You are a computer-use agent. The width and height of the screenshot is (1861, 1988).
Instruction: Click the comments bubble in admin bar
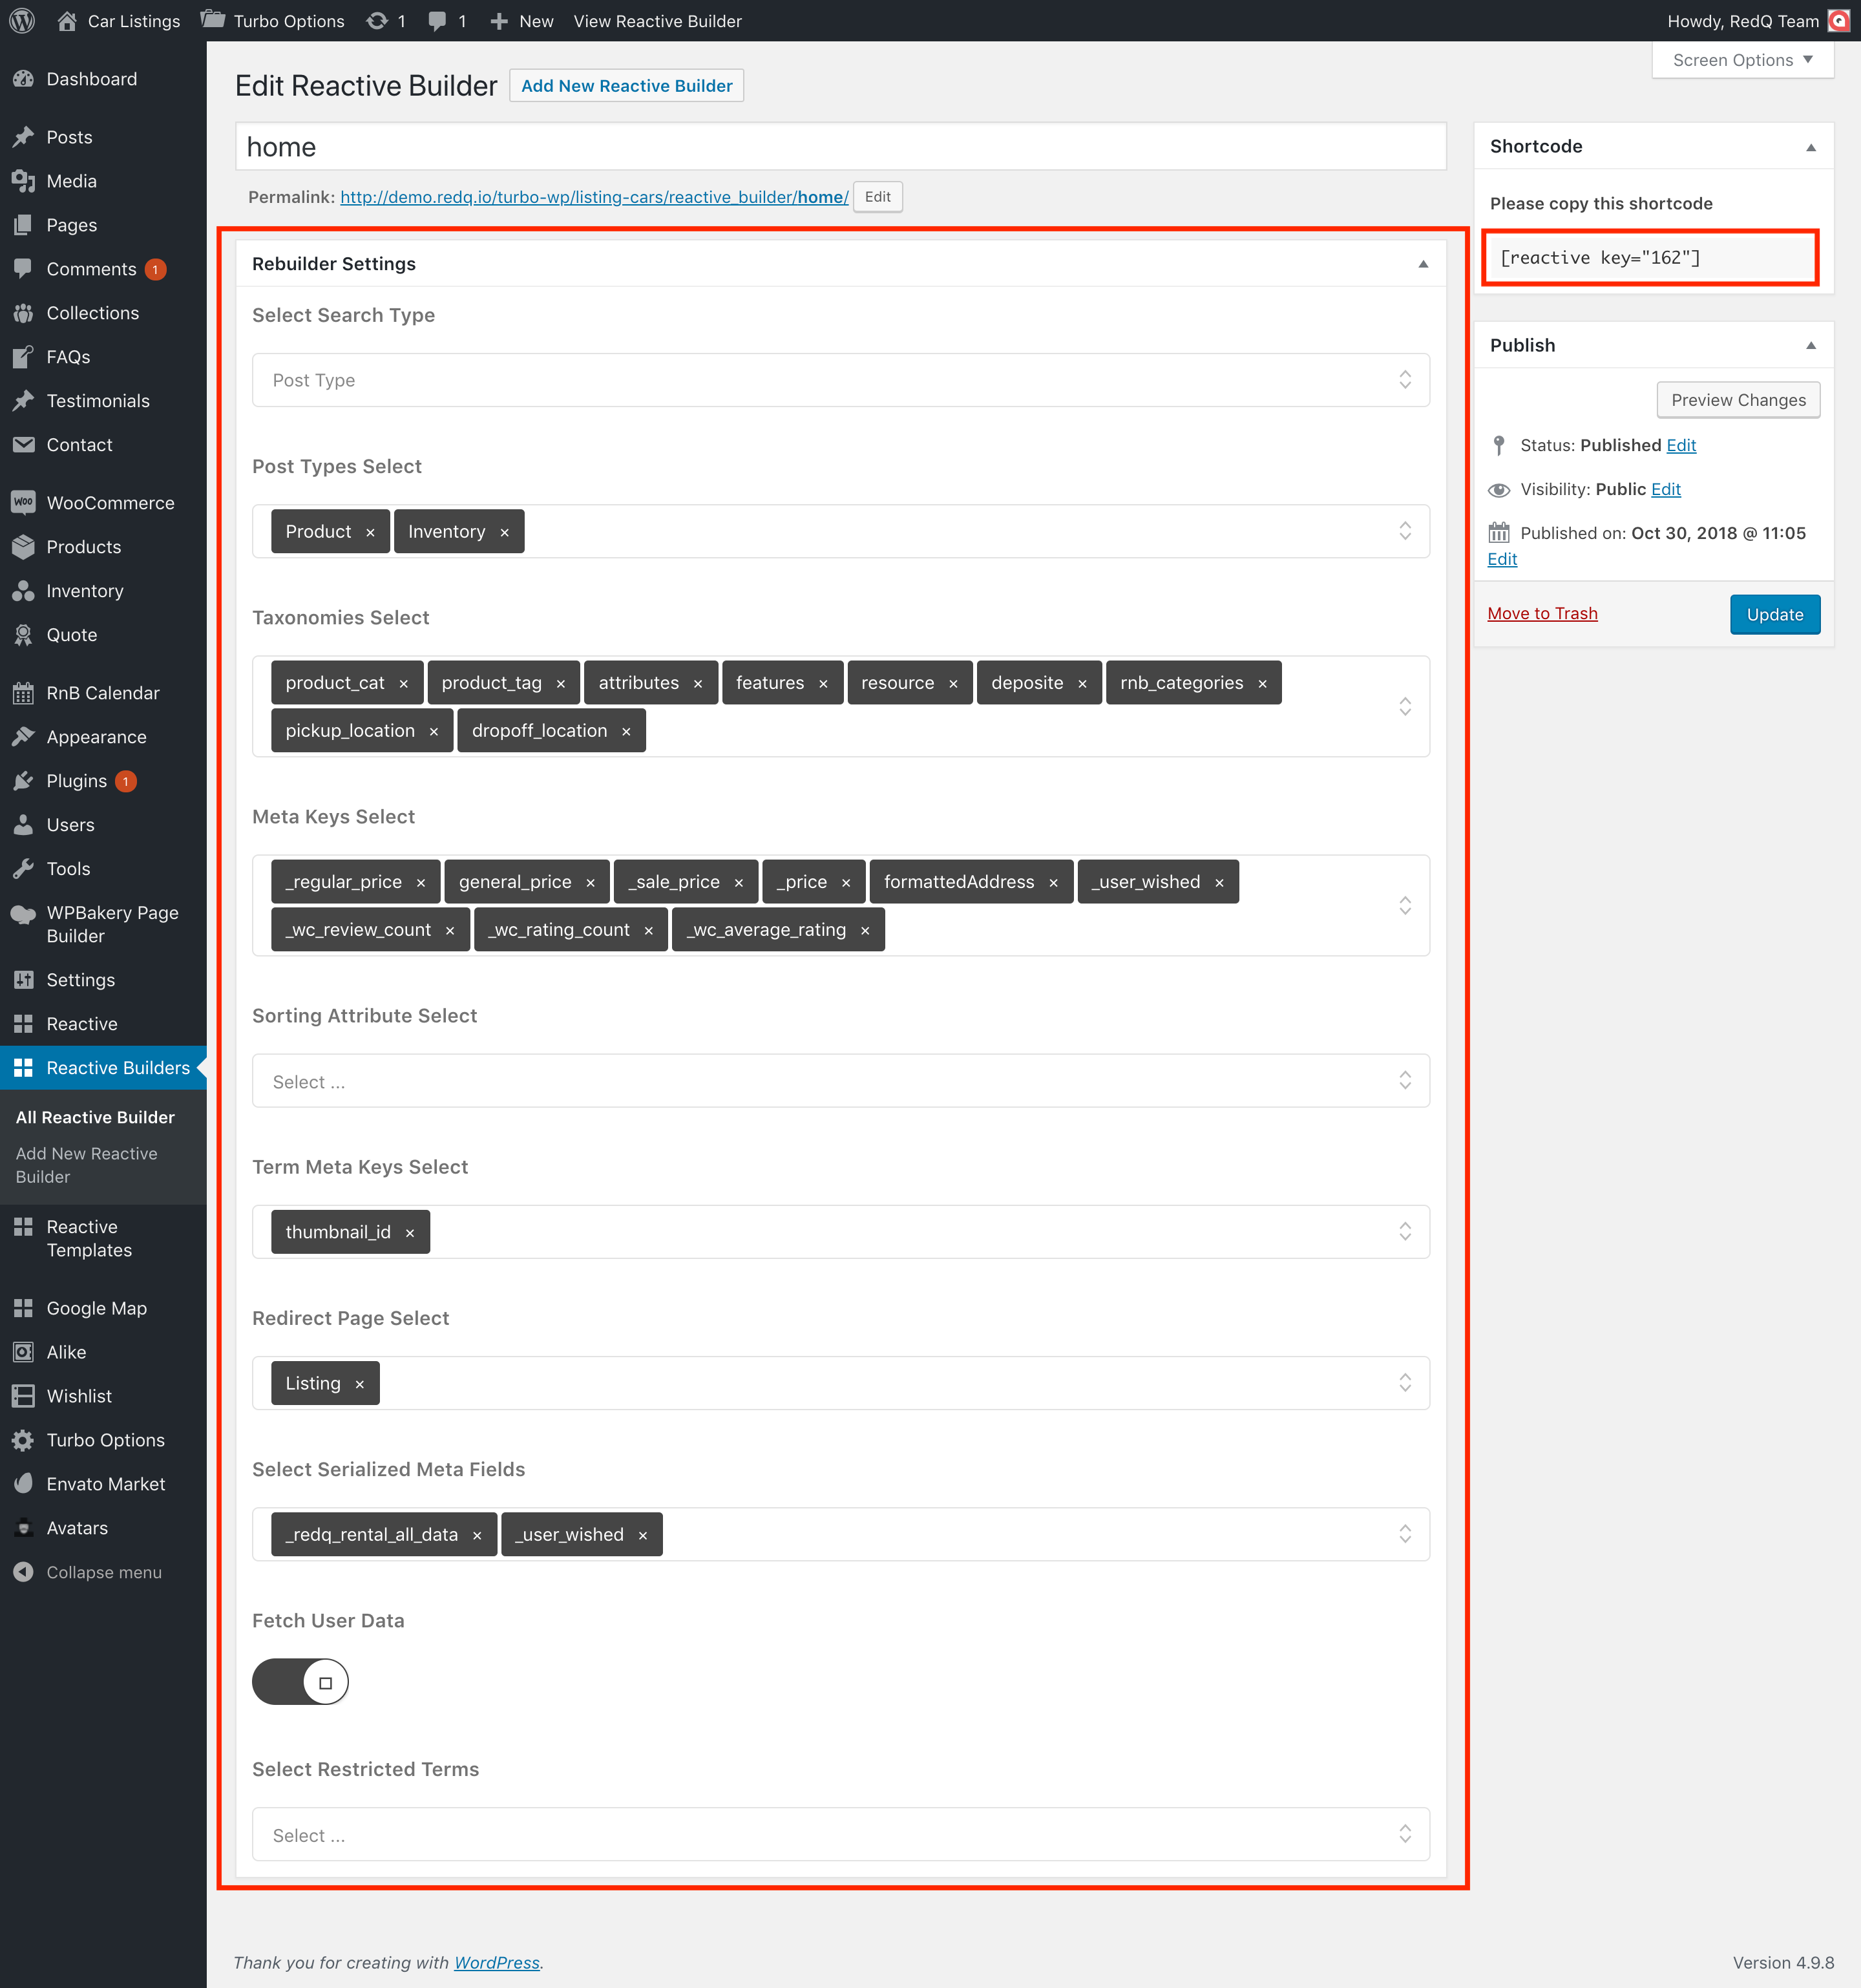[x=437, y=21]
